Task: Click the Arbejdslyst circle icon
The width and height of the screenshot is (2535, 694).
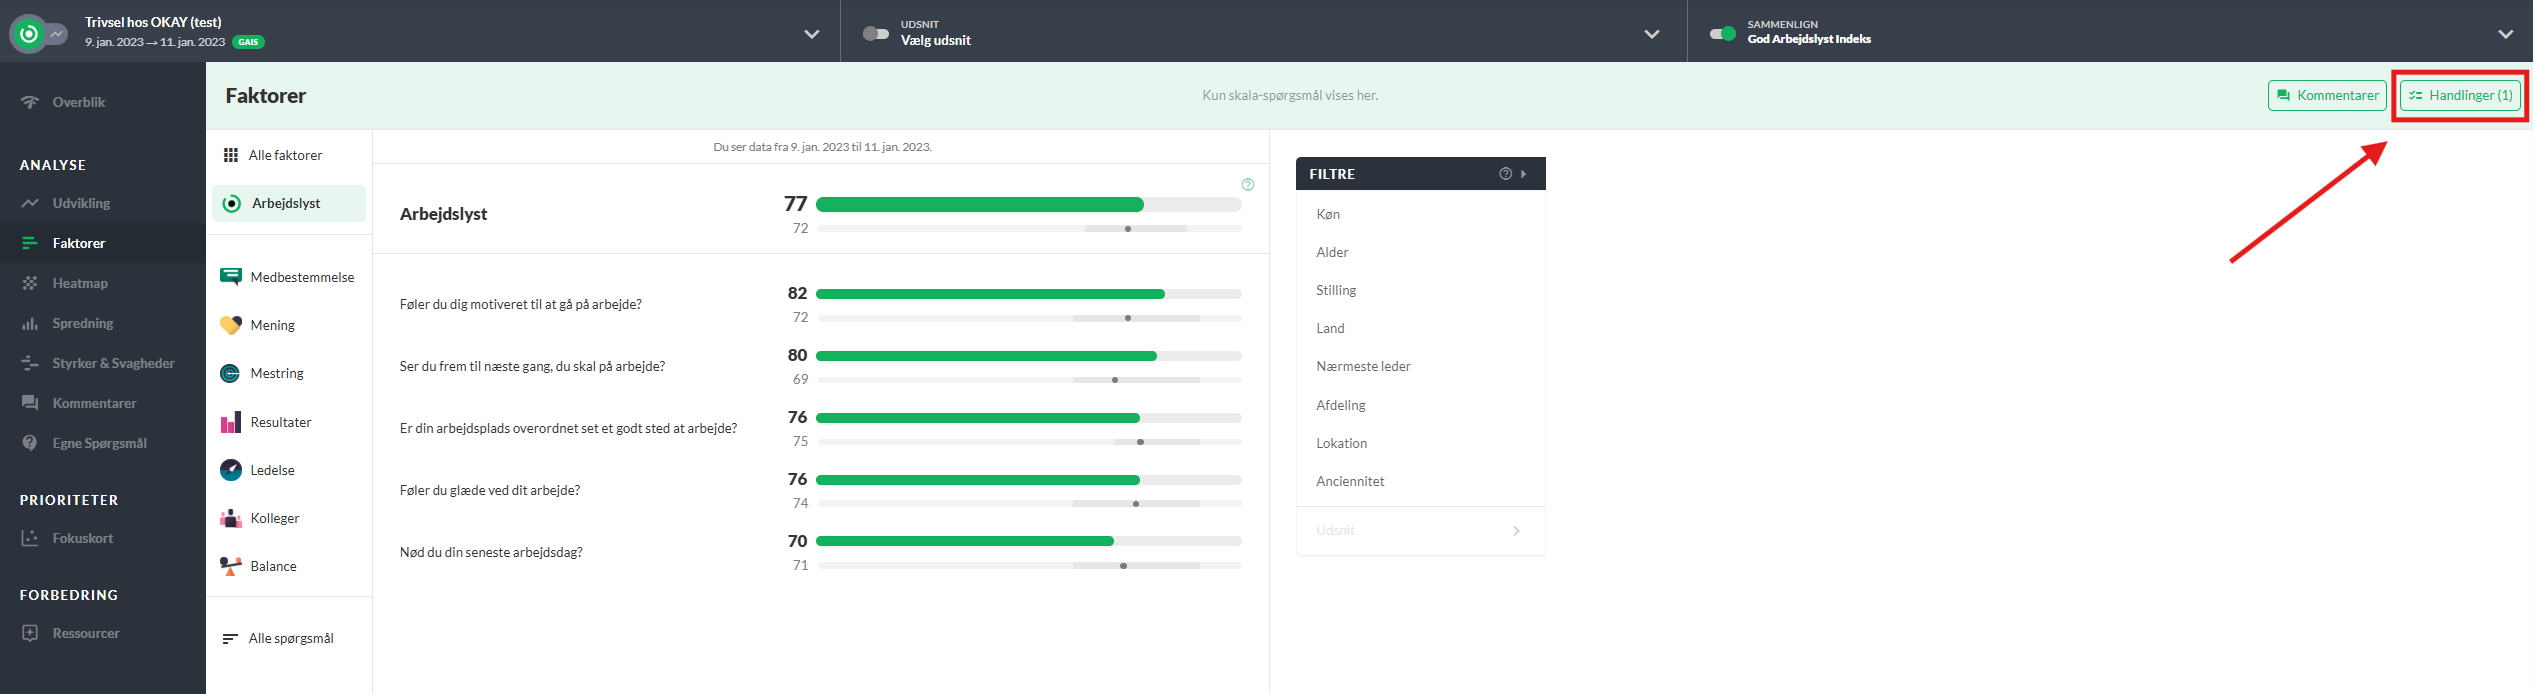Action: point(232,204)
